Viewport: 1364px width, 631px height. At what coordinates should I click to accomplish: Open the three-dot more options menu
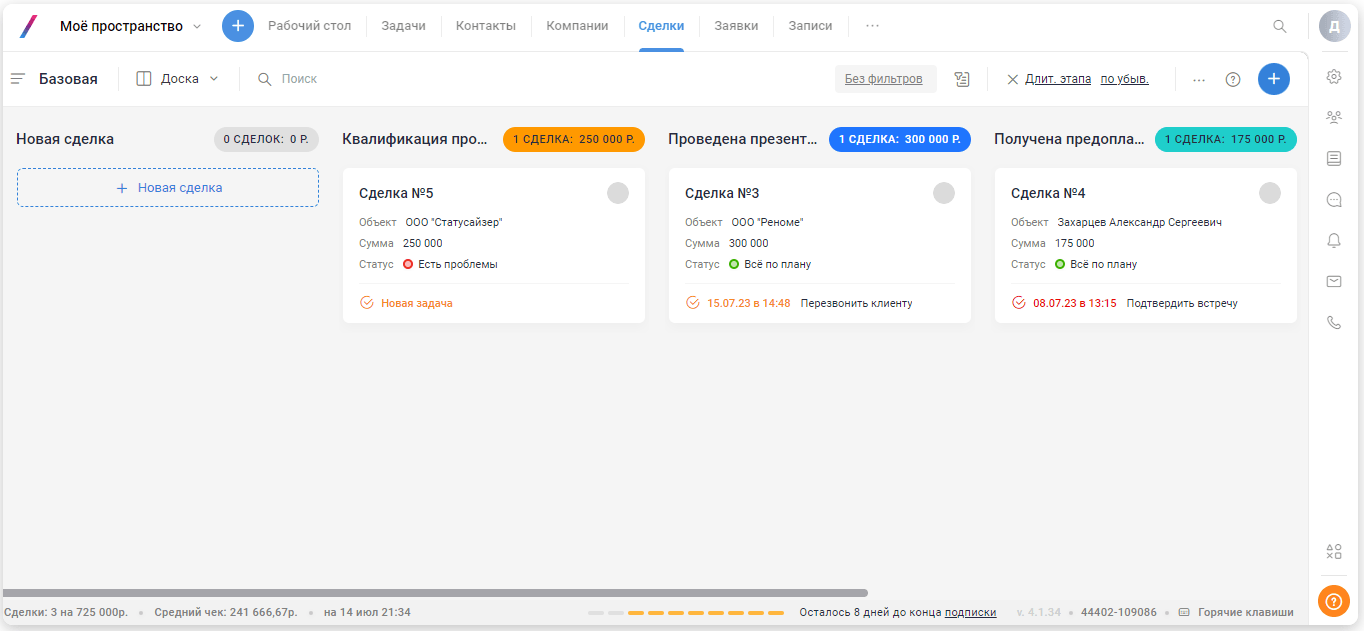1198,78
